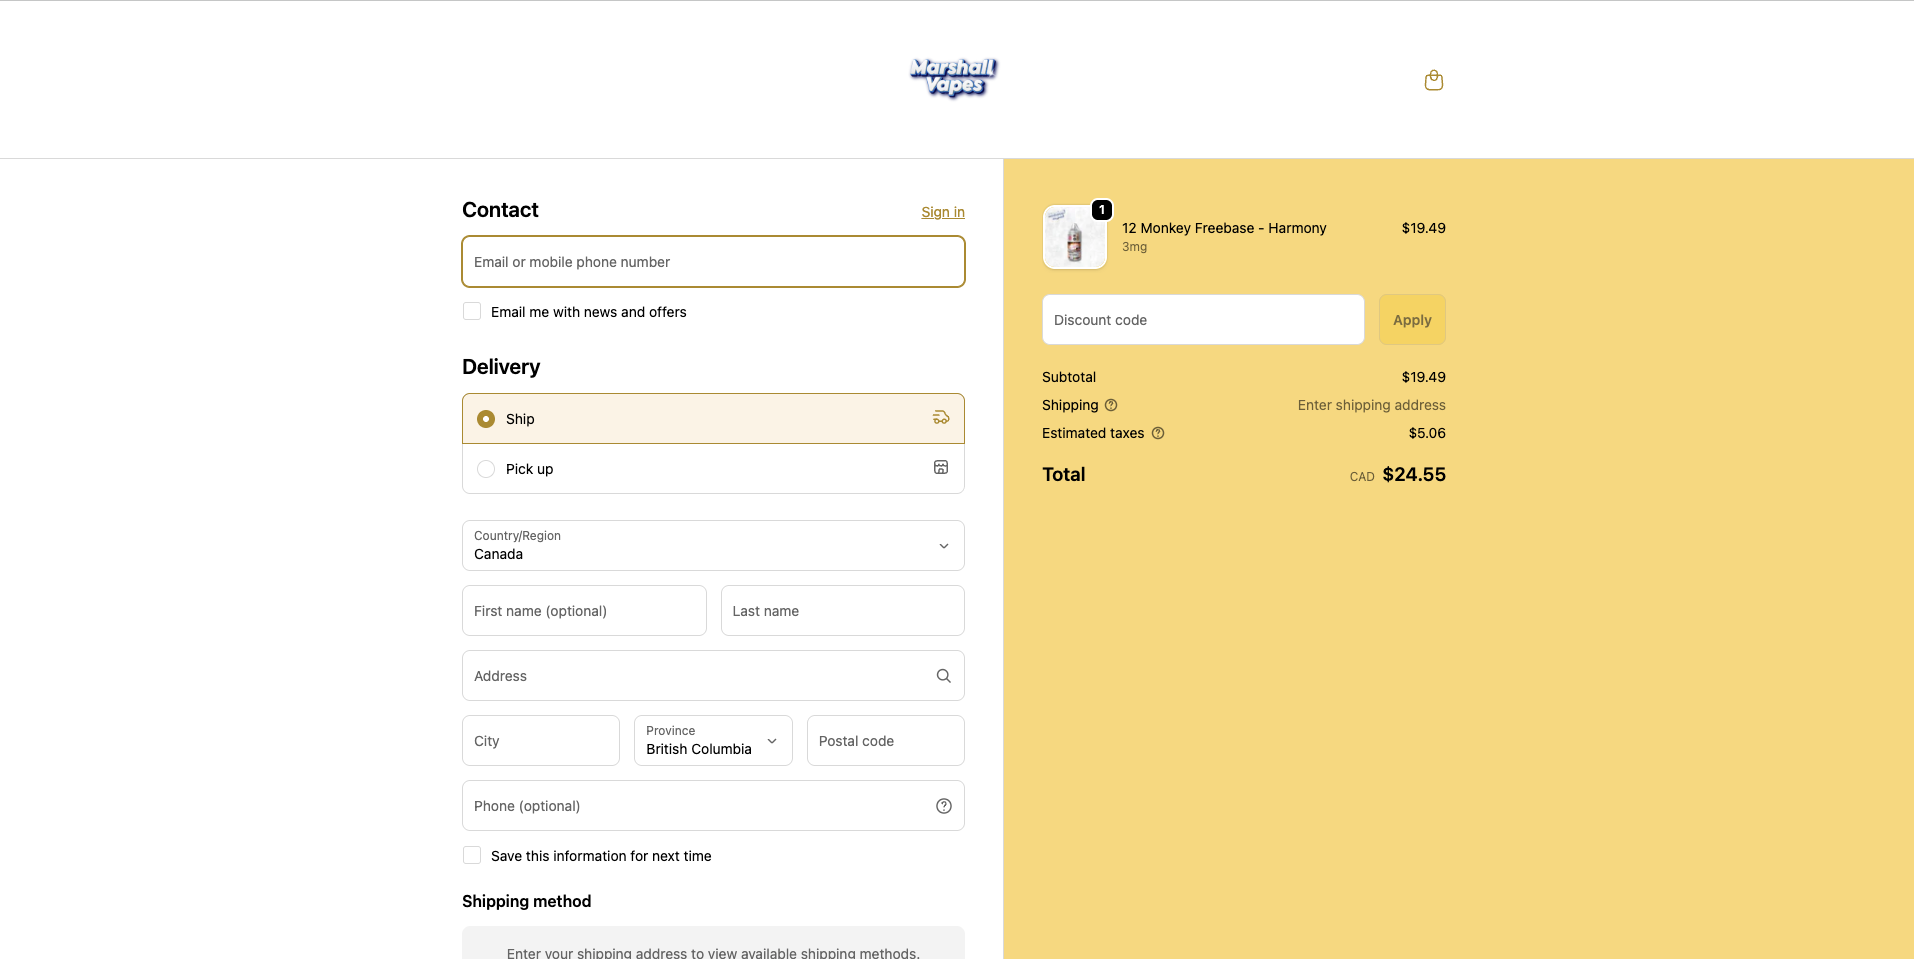Open the shopping cart

coord(1433,80)
